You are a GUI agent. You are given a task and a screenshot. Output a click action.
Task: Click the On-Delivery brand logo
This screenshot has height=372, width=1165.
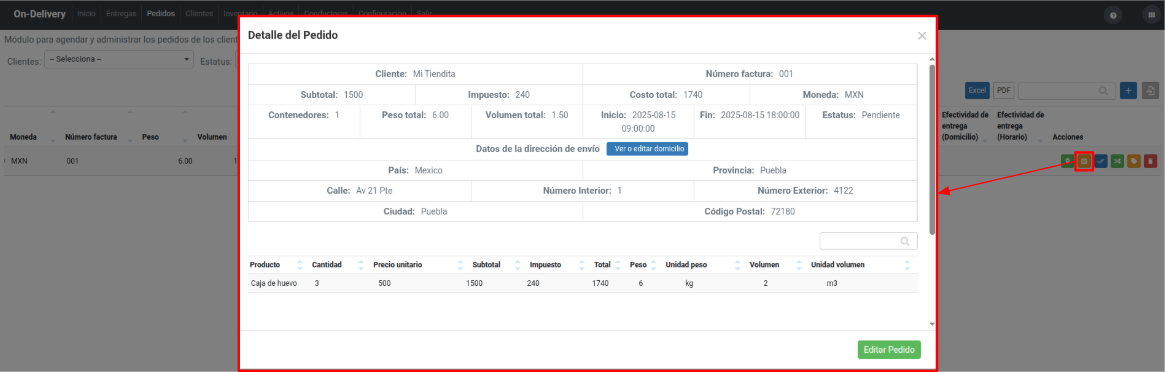(39, 14)
